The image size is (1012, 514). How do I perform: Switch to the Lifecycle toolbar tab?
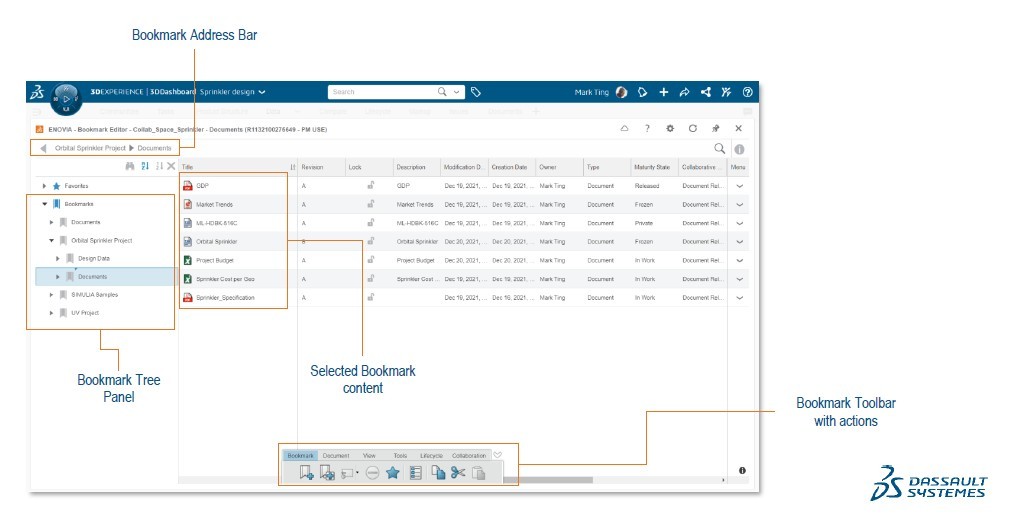(430, 455)
